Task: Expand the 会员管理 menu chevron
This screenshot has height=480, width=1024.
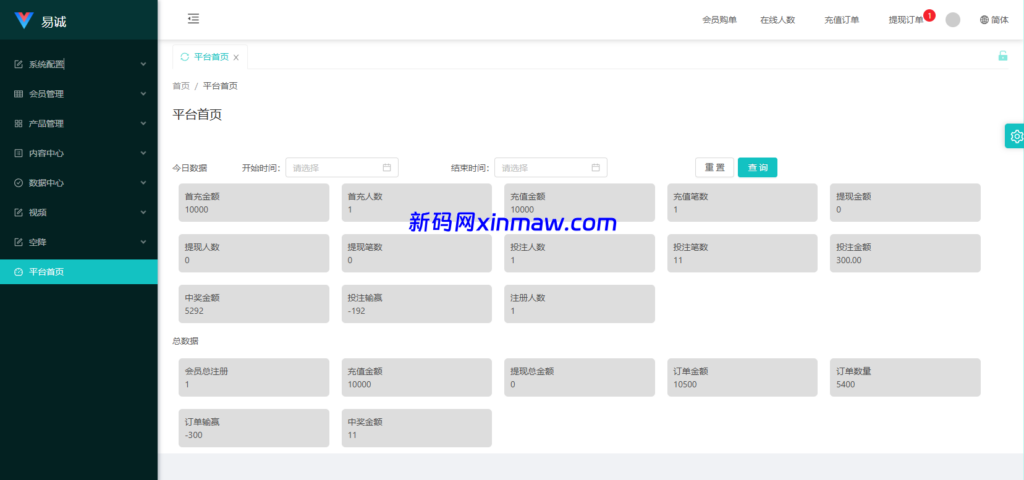Action: tap(143, 94)
